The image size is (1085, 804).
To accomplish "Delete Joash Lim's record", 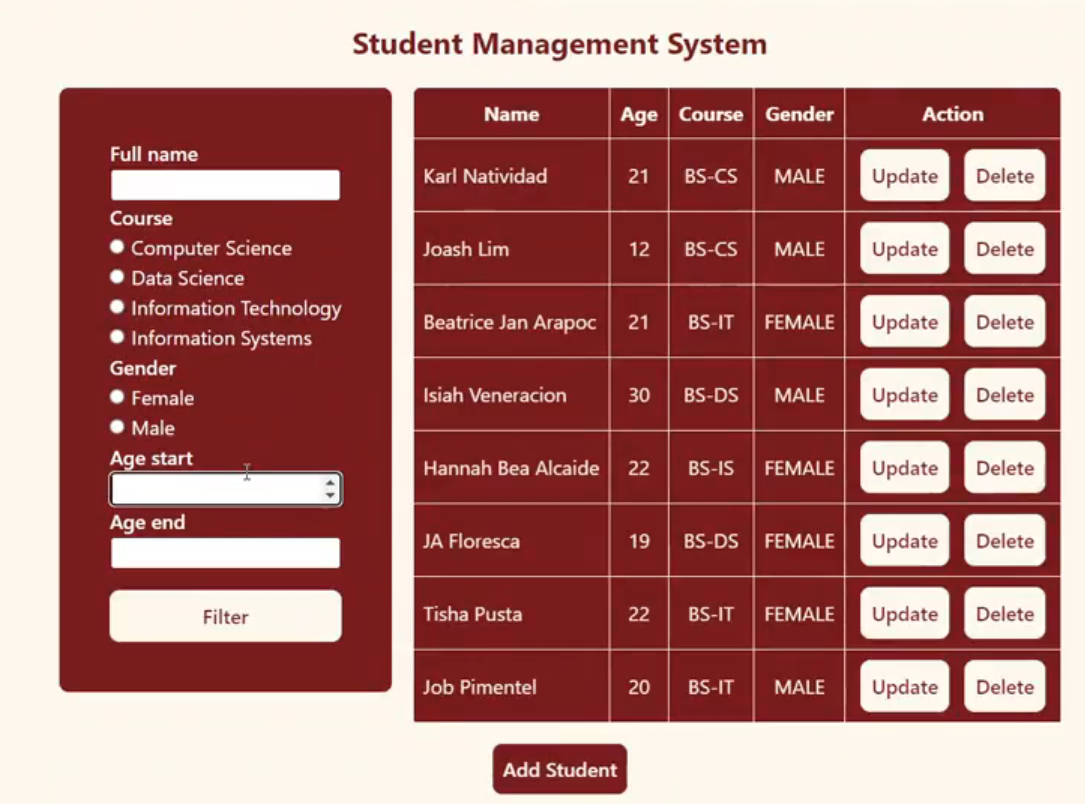I will pyautogui.click(x=1004, y=248).
